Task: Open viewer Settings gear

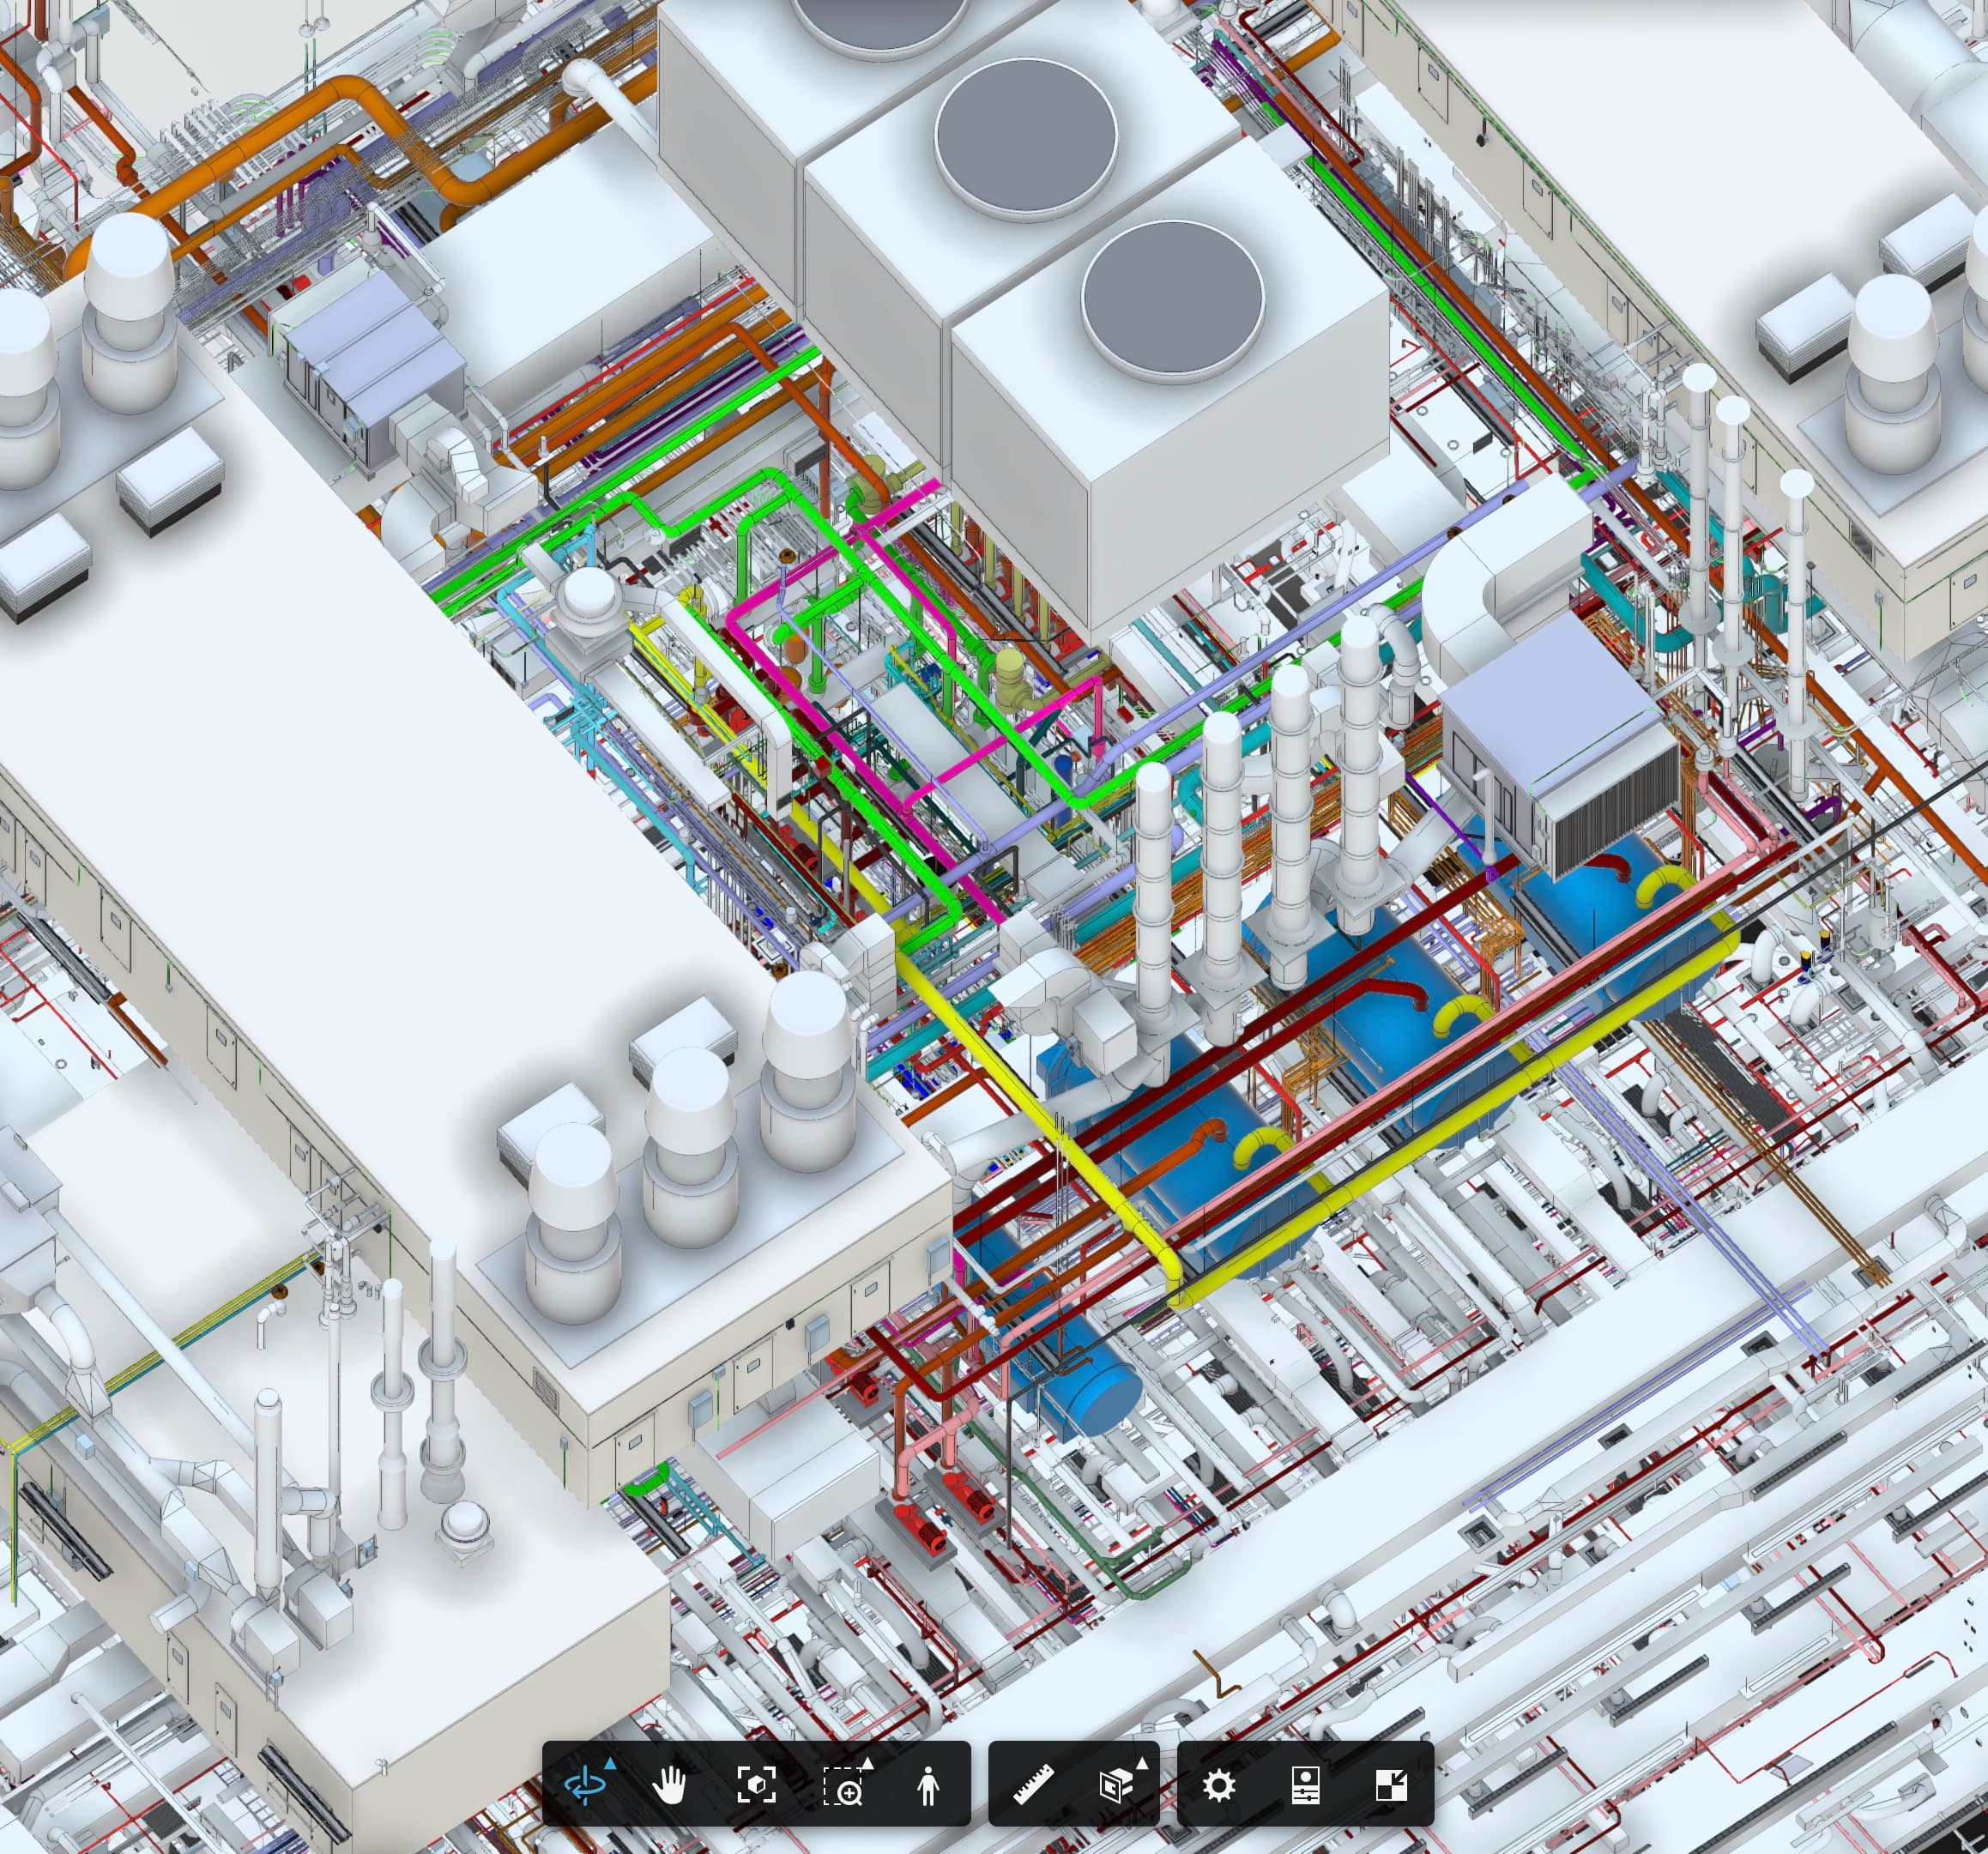Action: [x=1219, y=1785]
